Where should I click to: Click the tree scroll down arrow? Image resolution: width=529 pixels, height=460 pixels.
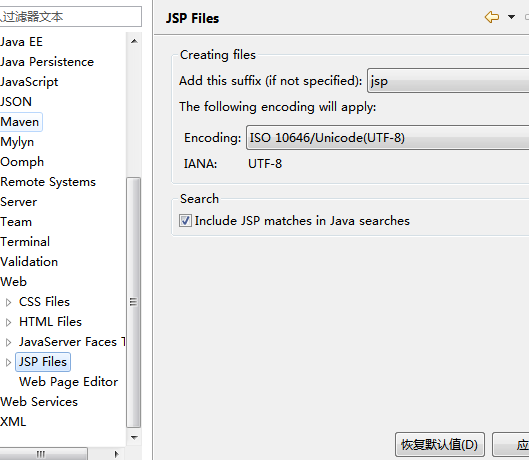(134, 437)
